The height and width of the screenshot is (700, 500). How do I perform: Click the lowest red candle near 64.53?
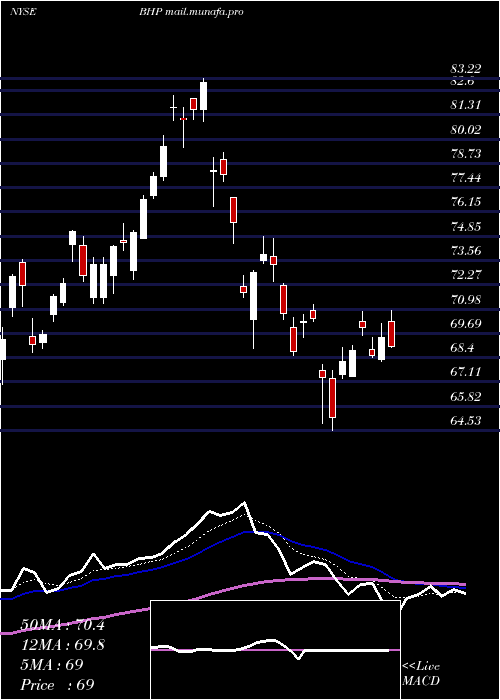pyautogui.click(x=332, y=398)
